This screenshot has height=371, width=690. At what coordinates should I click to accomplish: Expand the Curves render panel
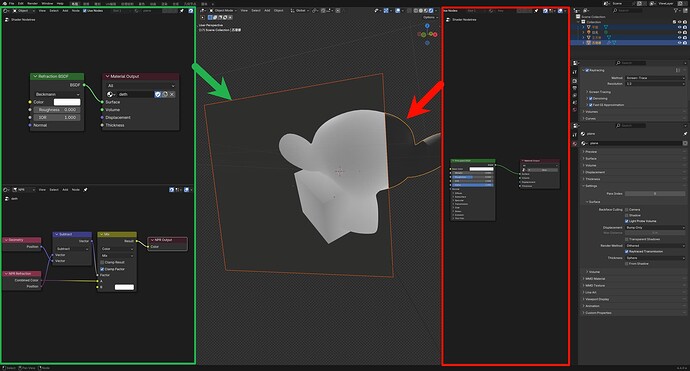590,118
